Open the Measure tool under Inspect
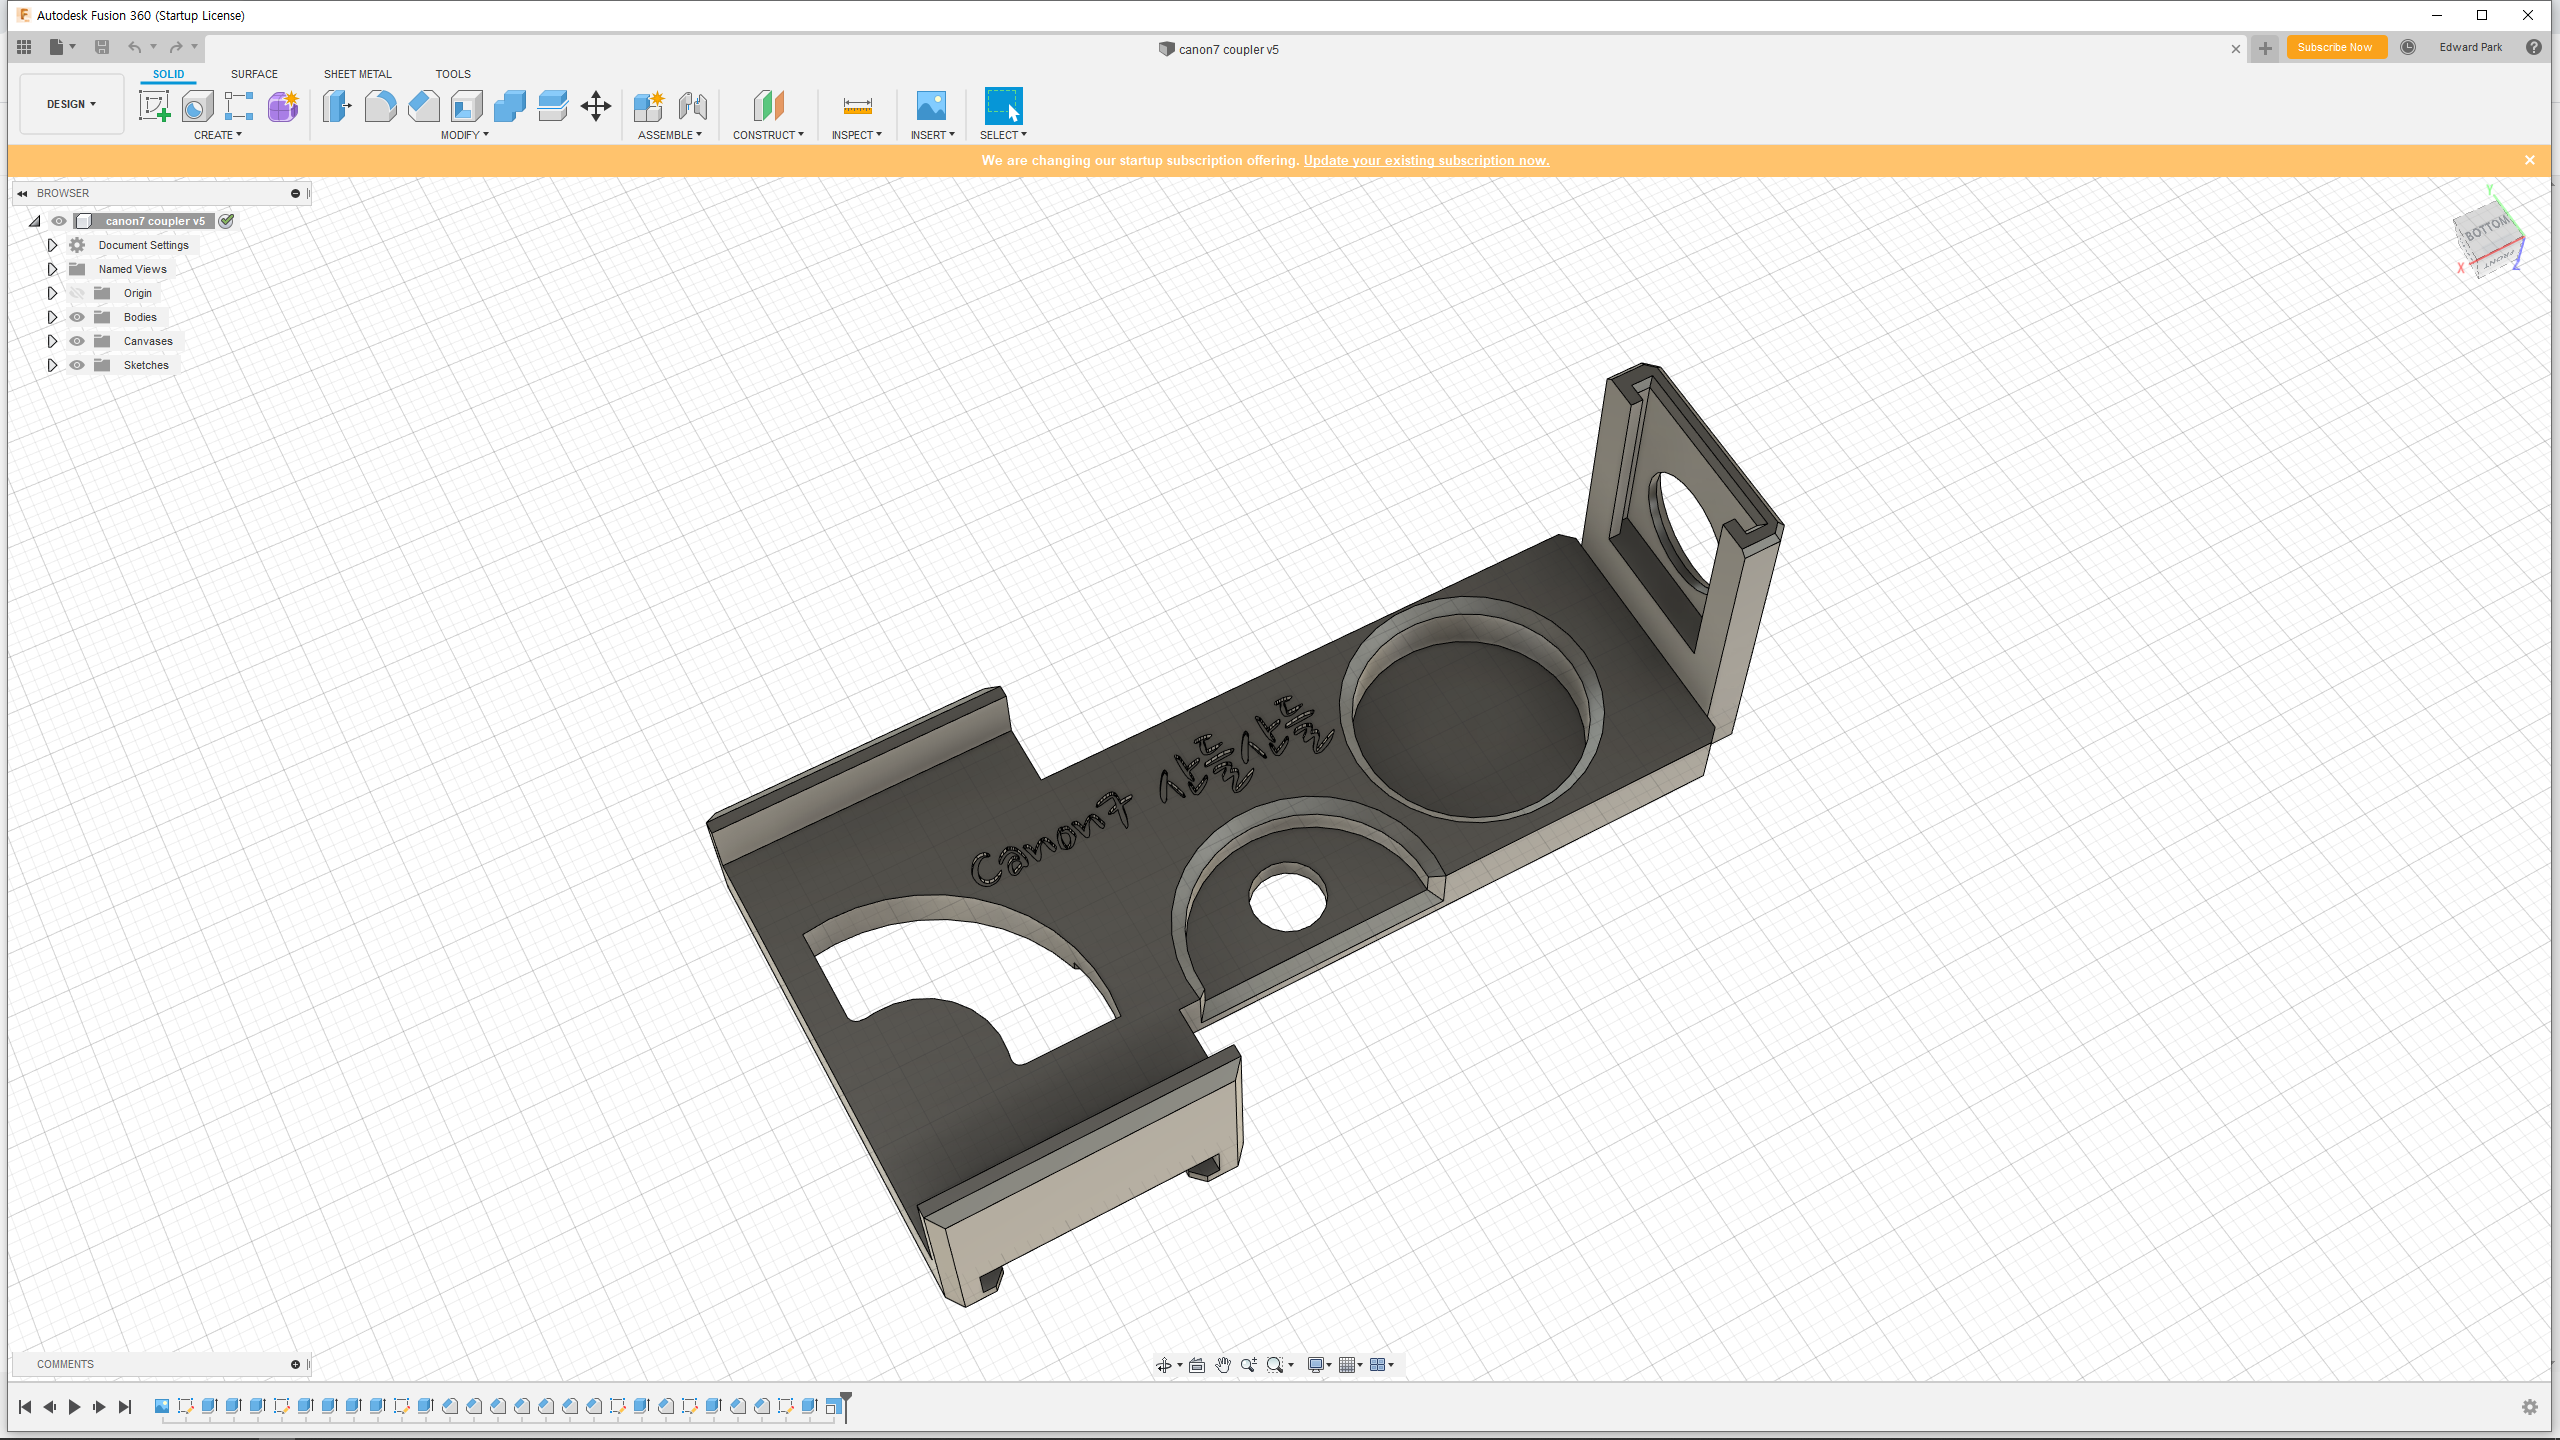The width and height of the screenshot is (2560, 1440). [857, 106]
